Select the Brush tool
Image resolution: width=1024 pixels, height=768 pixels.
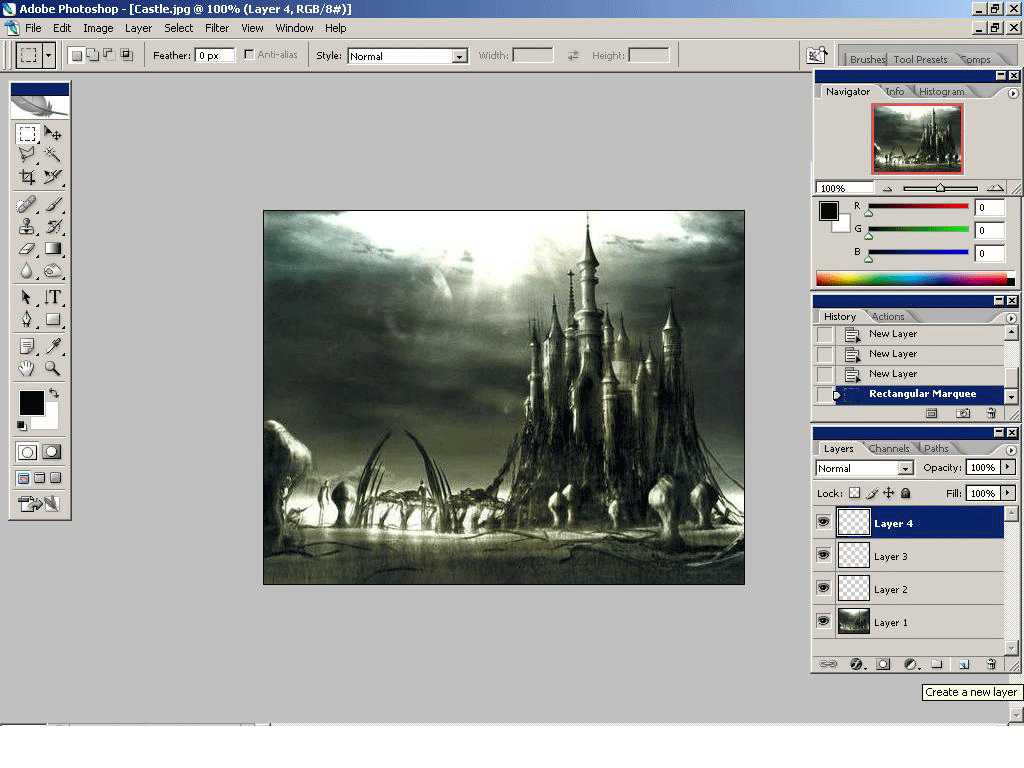pyautogui.click(x=52, y=205)
